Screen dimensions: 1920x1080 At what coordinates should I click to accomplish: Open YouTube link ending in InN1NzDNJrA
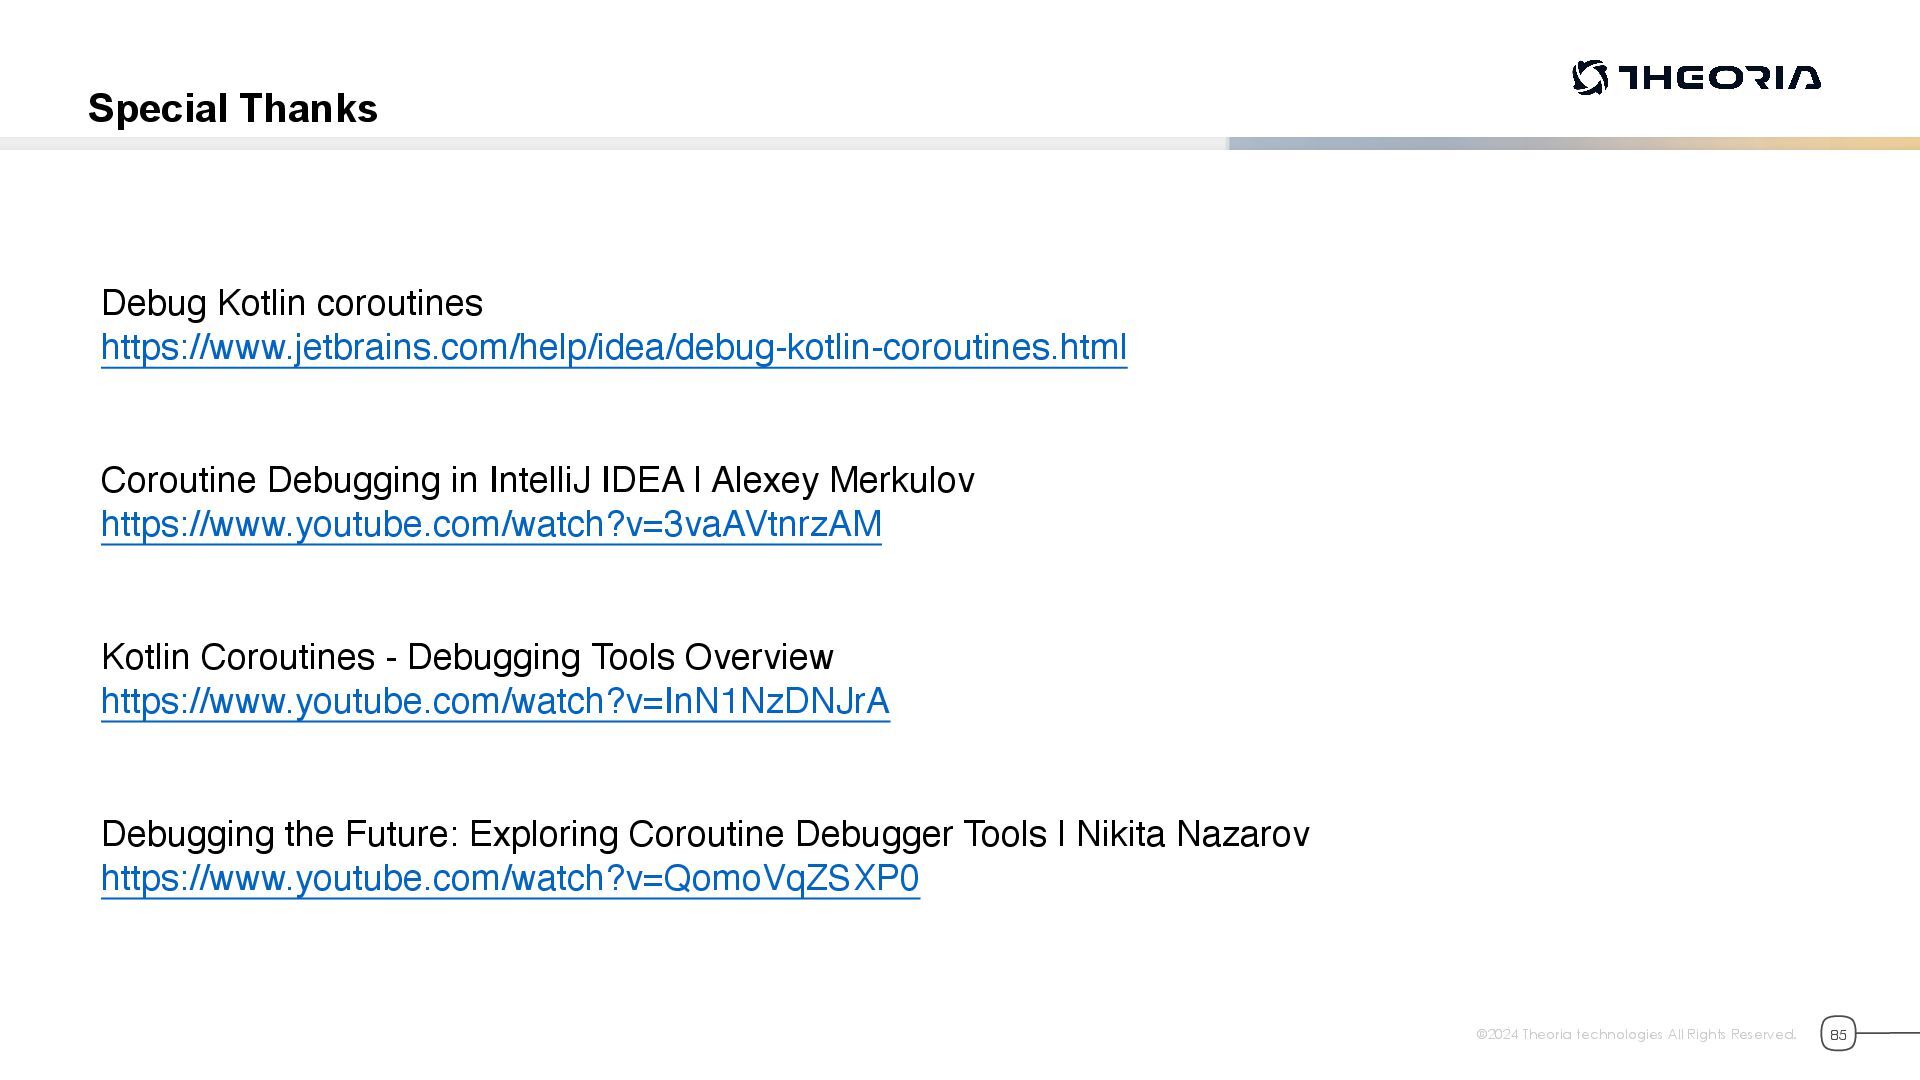495,701
